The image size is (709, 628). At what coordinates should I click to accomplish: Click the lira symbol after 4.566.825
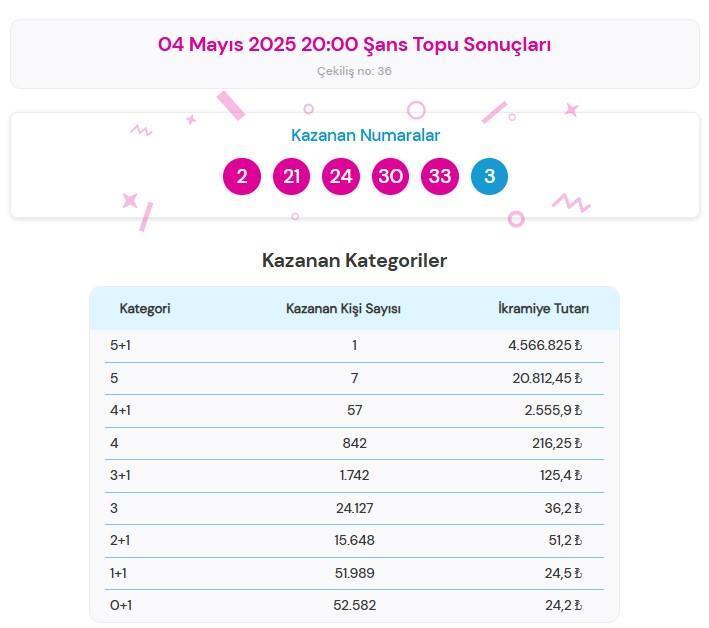(x=578, y=346)
